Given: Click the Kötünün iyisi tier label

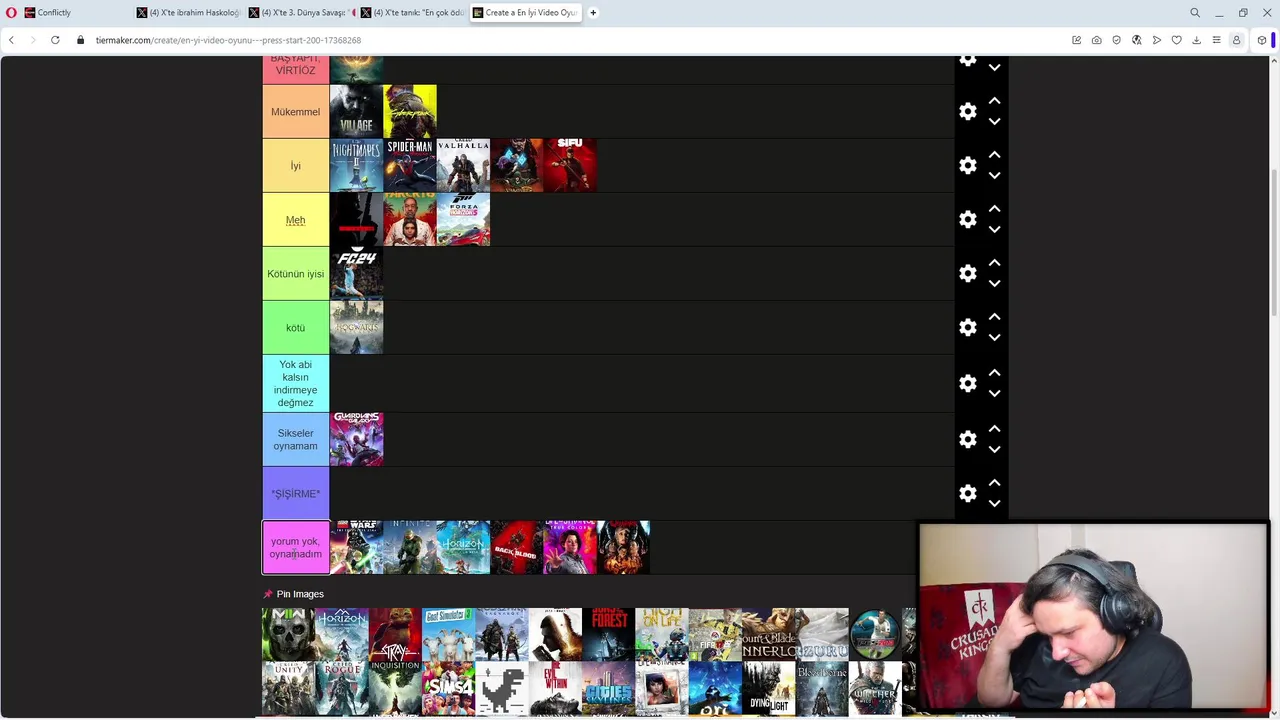Looking at the screenshot, I should point(295,274).
